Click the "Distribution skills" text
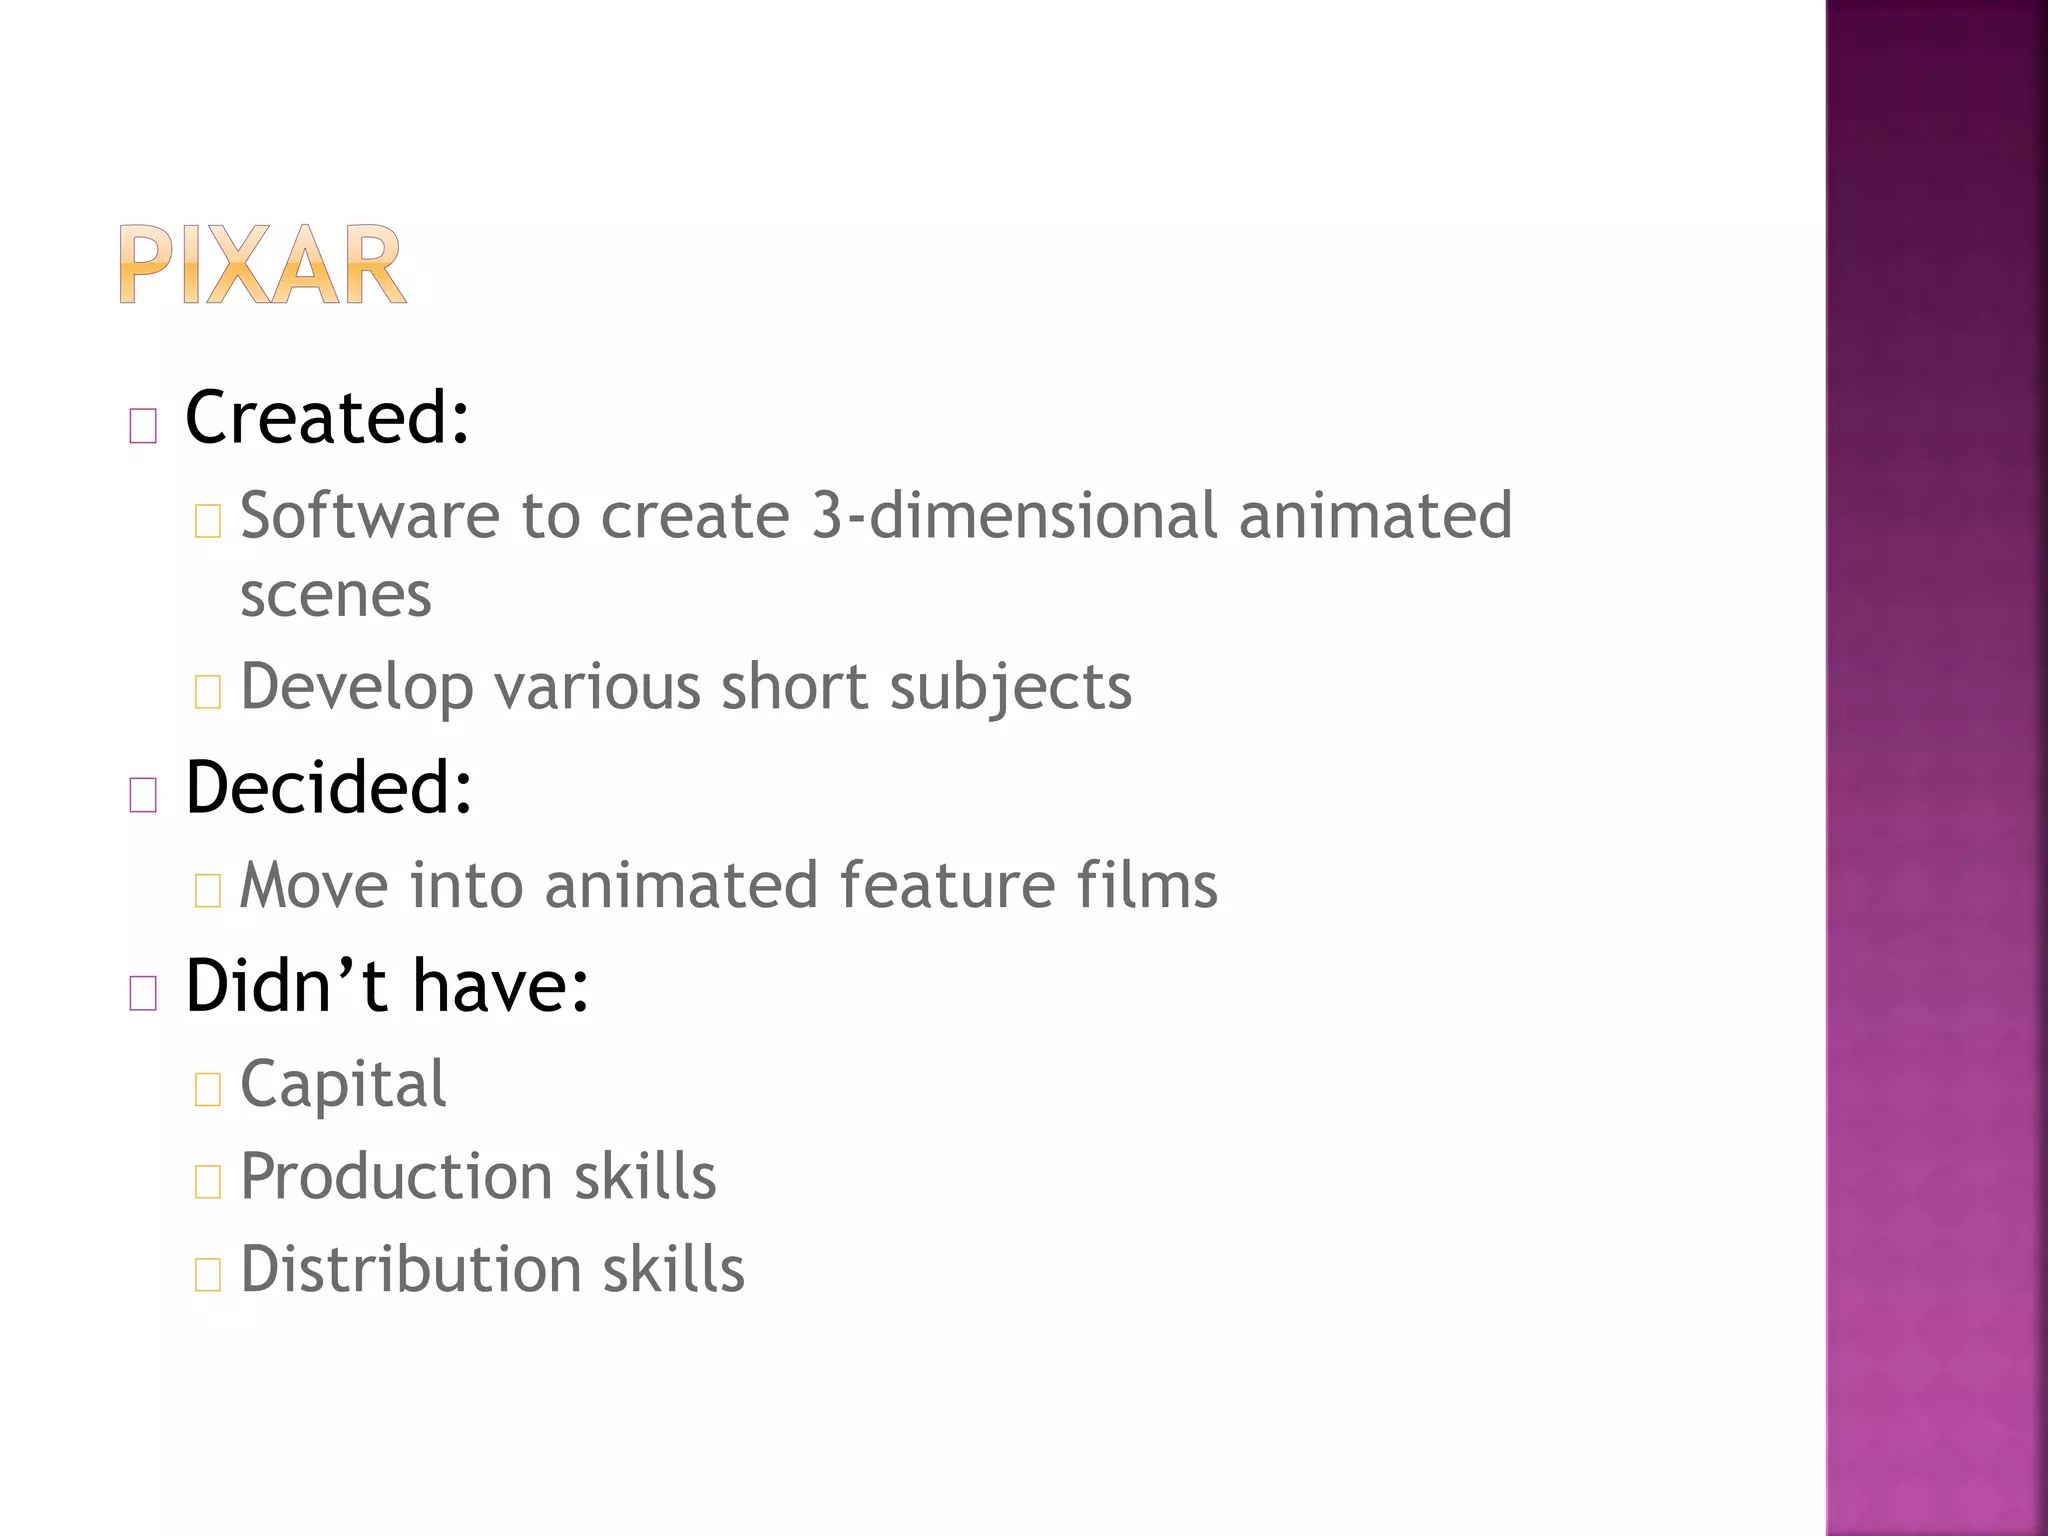The width and height of the screenshot is (2048, 1536). pos(492,1269)
